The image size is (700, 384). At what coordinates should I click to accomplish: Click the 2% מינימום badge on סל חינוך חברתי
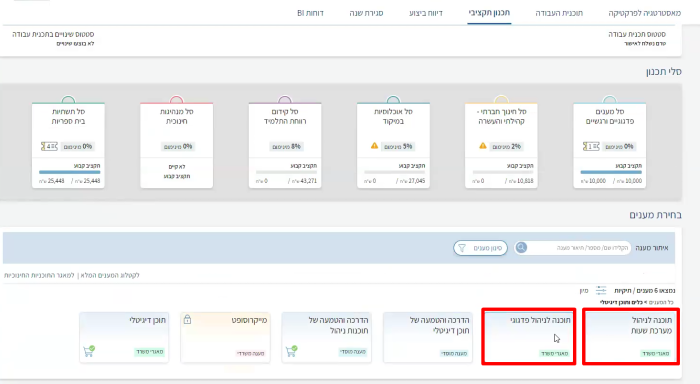pos(506,146)
